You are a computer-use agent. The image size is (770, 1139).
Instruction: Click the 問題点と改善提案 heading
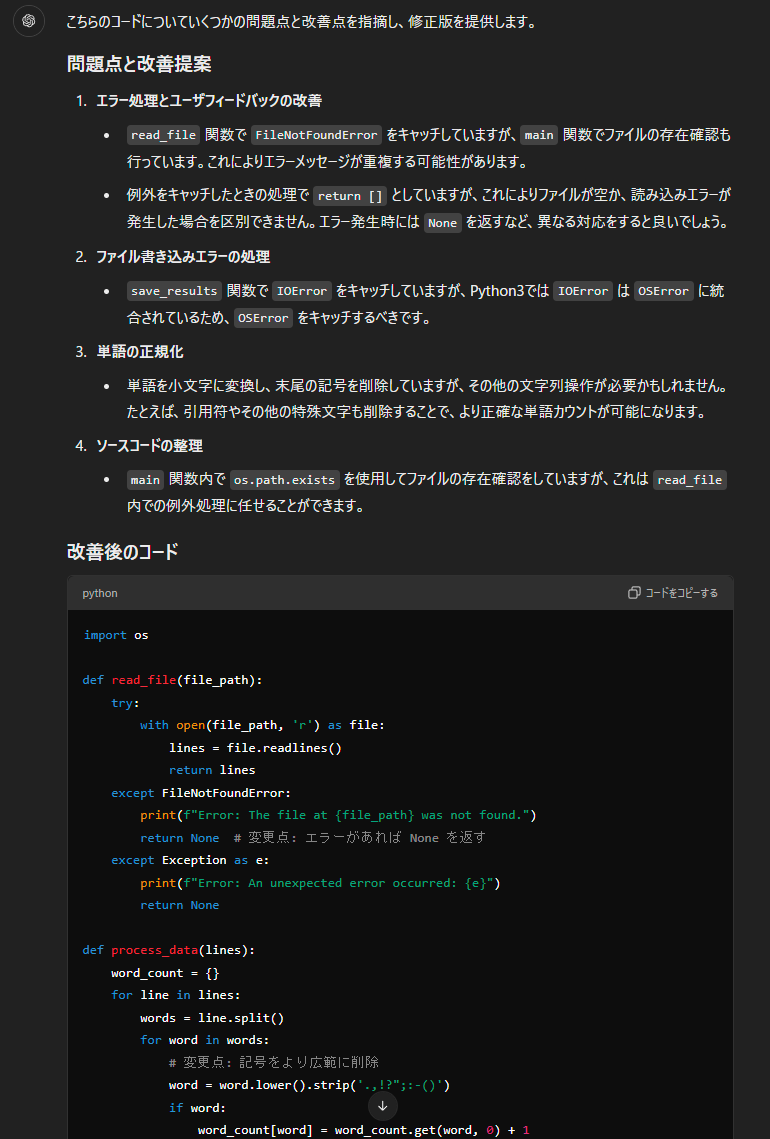pos(139,64)
